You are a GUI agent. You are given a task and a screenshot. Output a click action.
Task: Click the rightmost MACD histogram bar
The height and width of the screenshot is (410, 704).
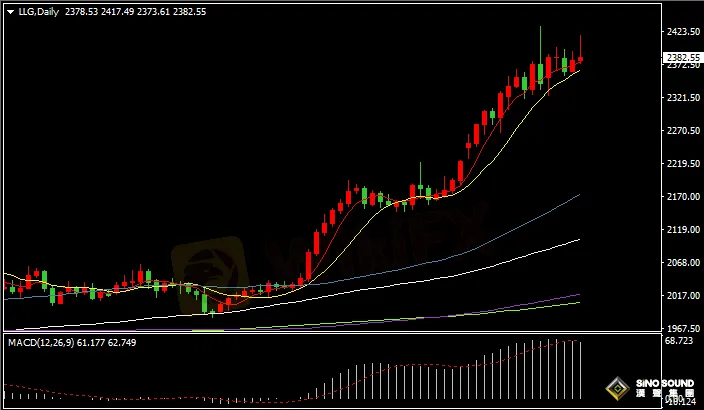coord(580,370)
